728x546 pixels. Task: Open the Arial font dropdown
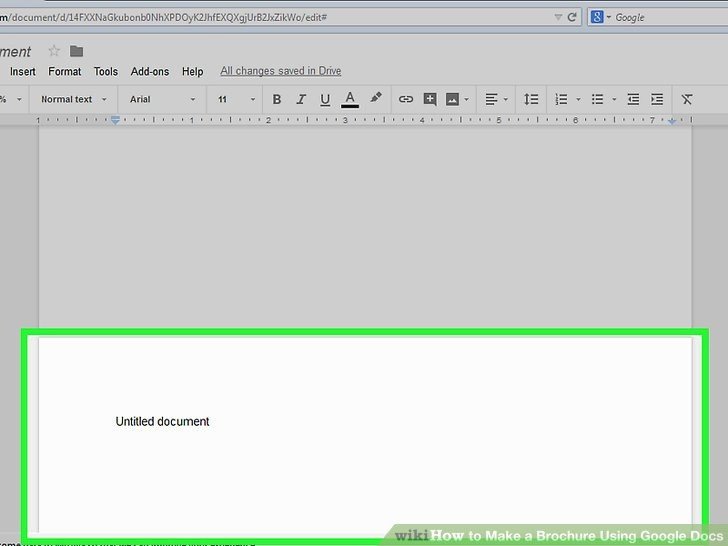coord(162,99)
